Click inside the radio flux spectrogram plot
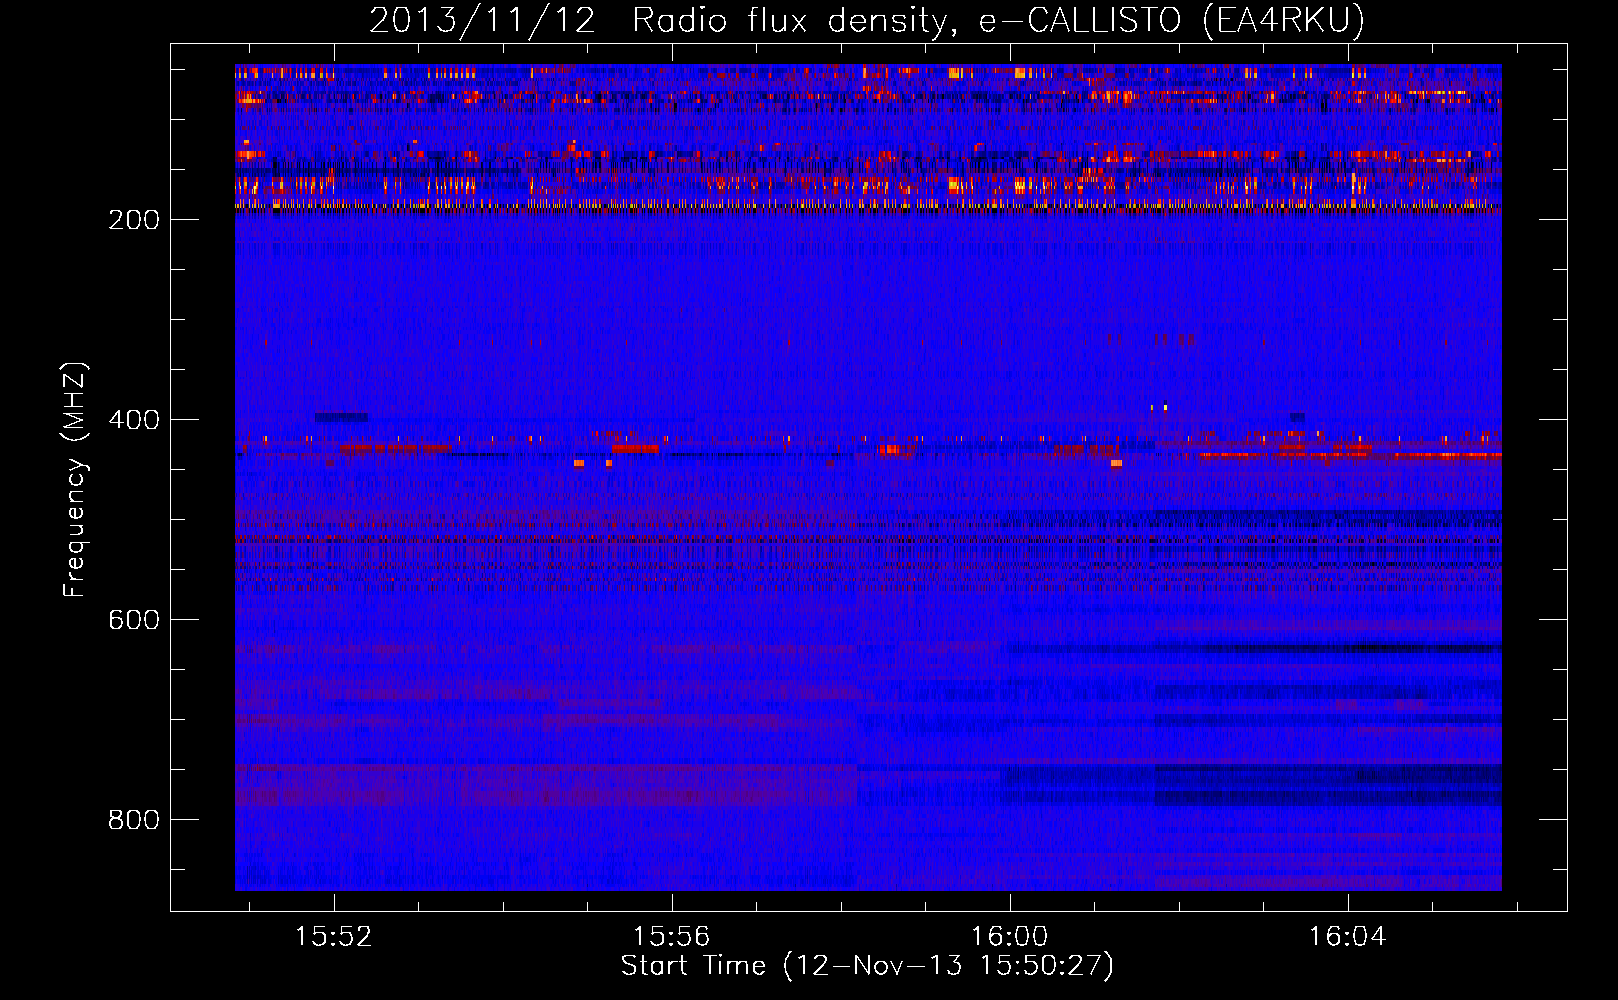Screen dimensions: 1618x1000 [x=868, y=477]
